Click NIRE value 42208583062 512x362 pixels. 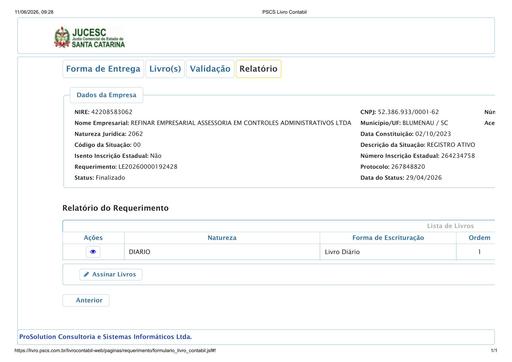(x=112, y=112)
